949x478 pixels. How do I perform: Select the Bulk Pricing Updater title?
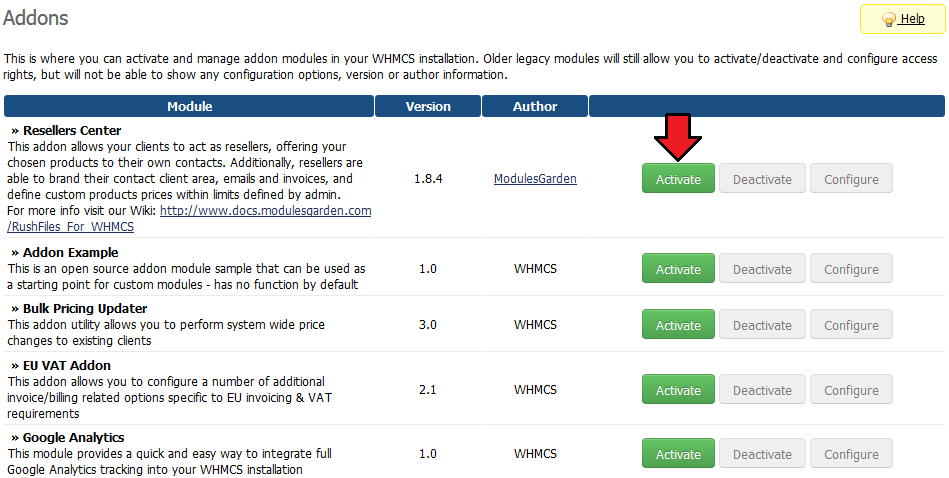85,308
